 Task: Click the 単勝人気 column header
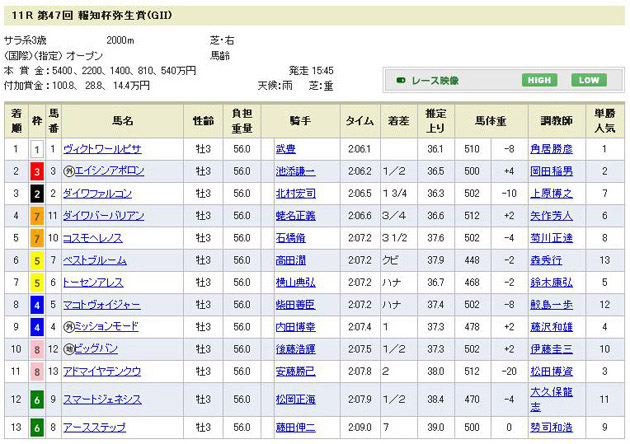(606, 121)
